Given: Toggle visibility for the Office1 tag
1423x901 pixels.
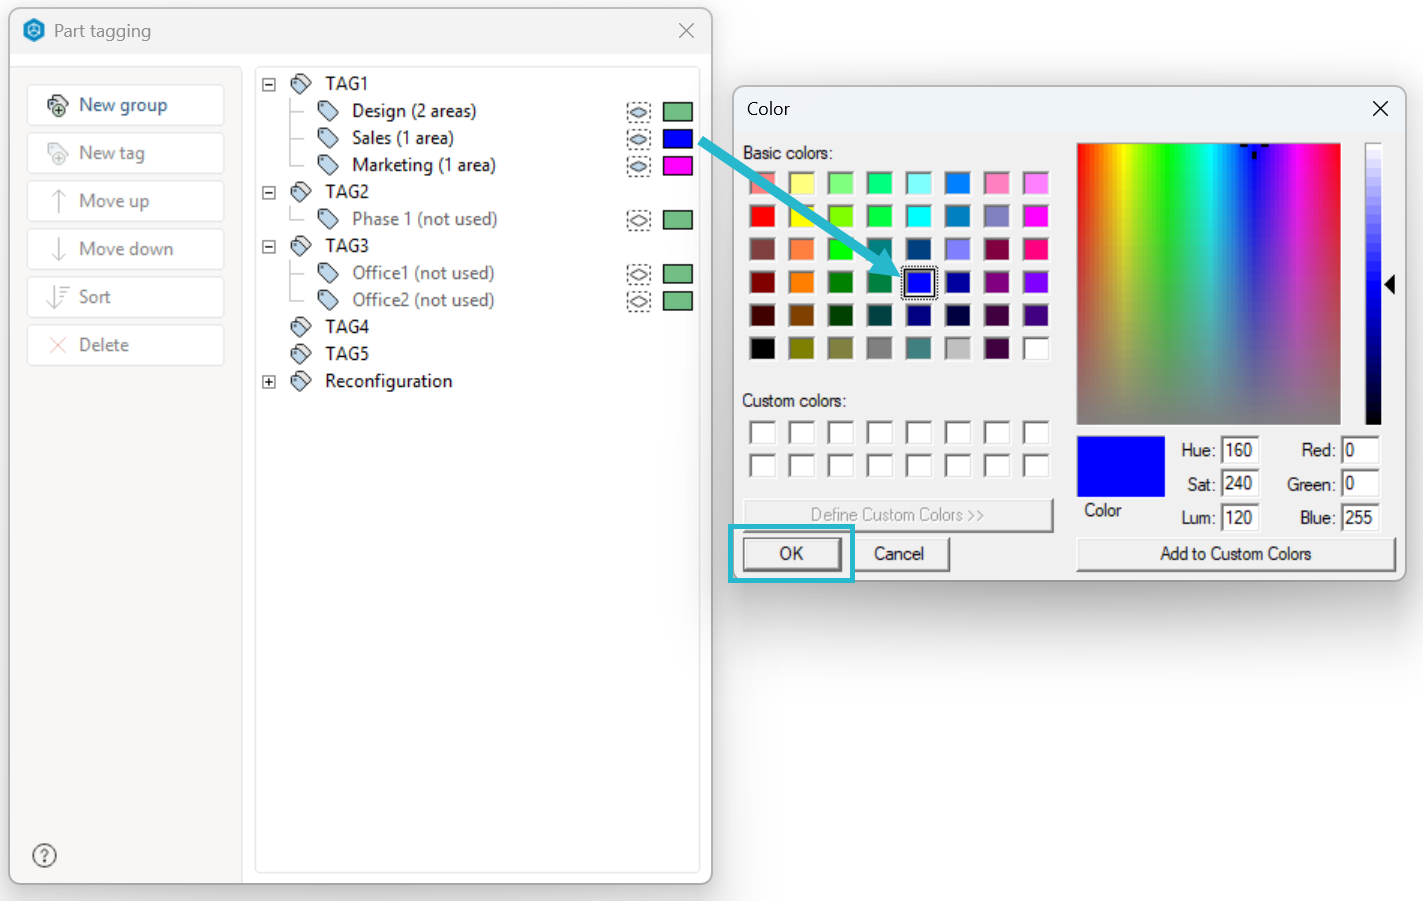Looking at the screenshot, I should pos(639,274).
